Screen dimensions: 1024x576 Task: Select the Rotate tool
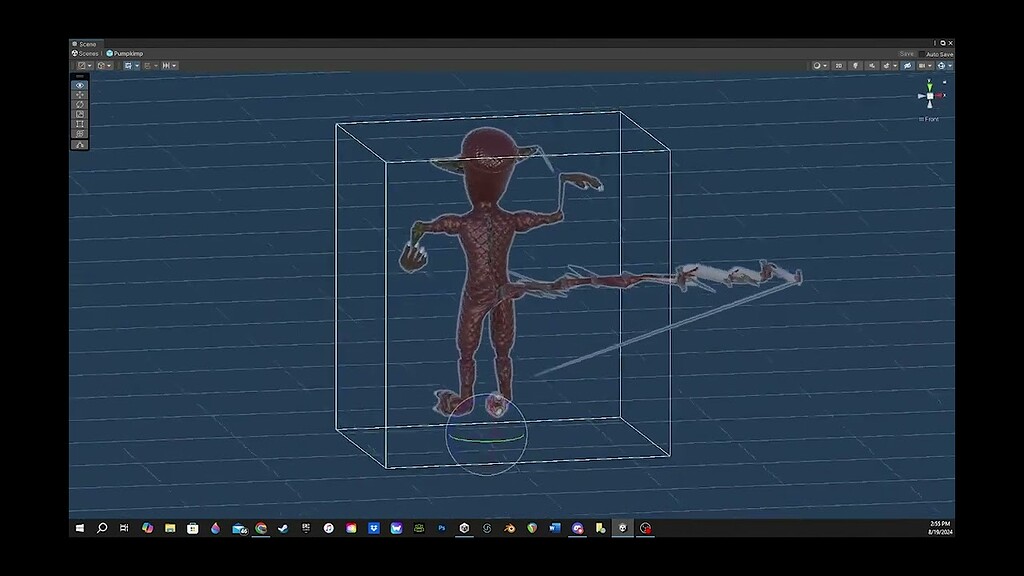pos(79,104)
